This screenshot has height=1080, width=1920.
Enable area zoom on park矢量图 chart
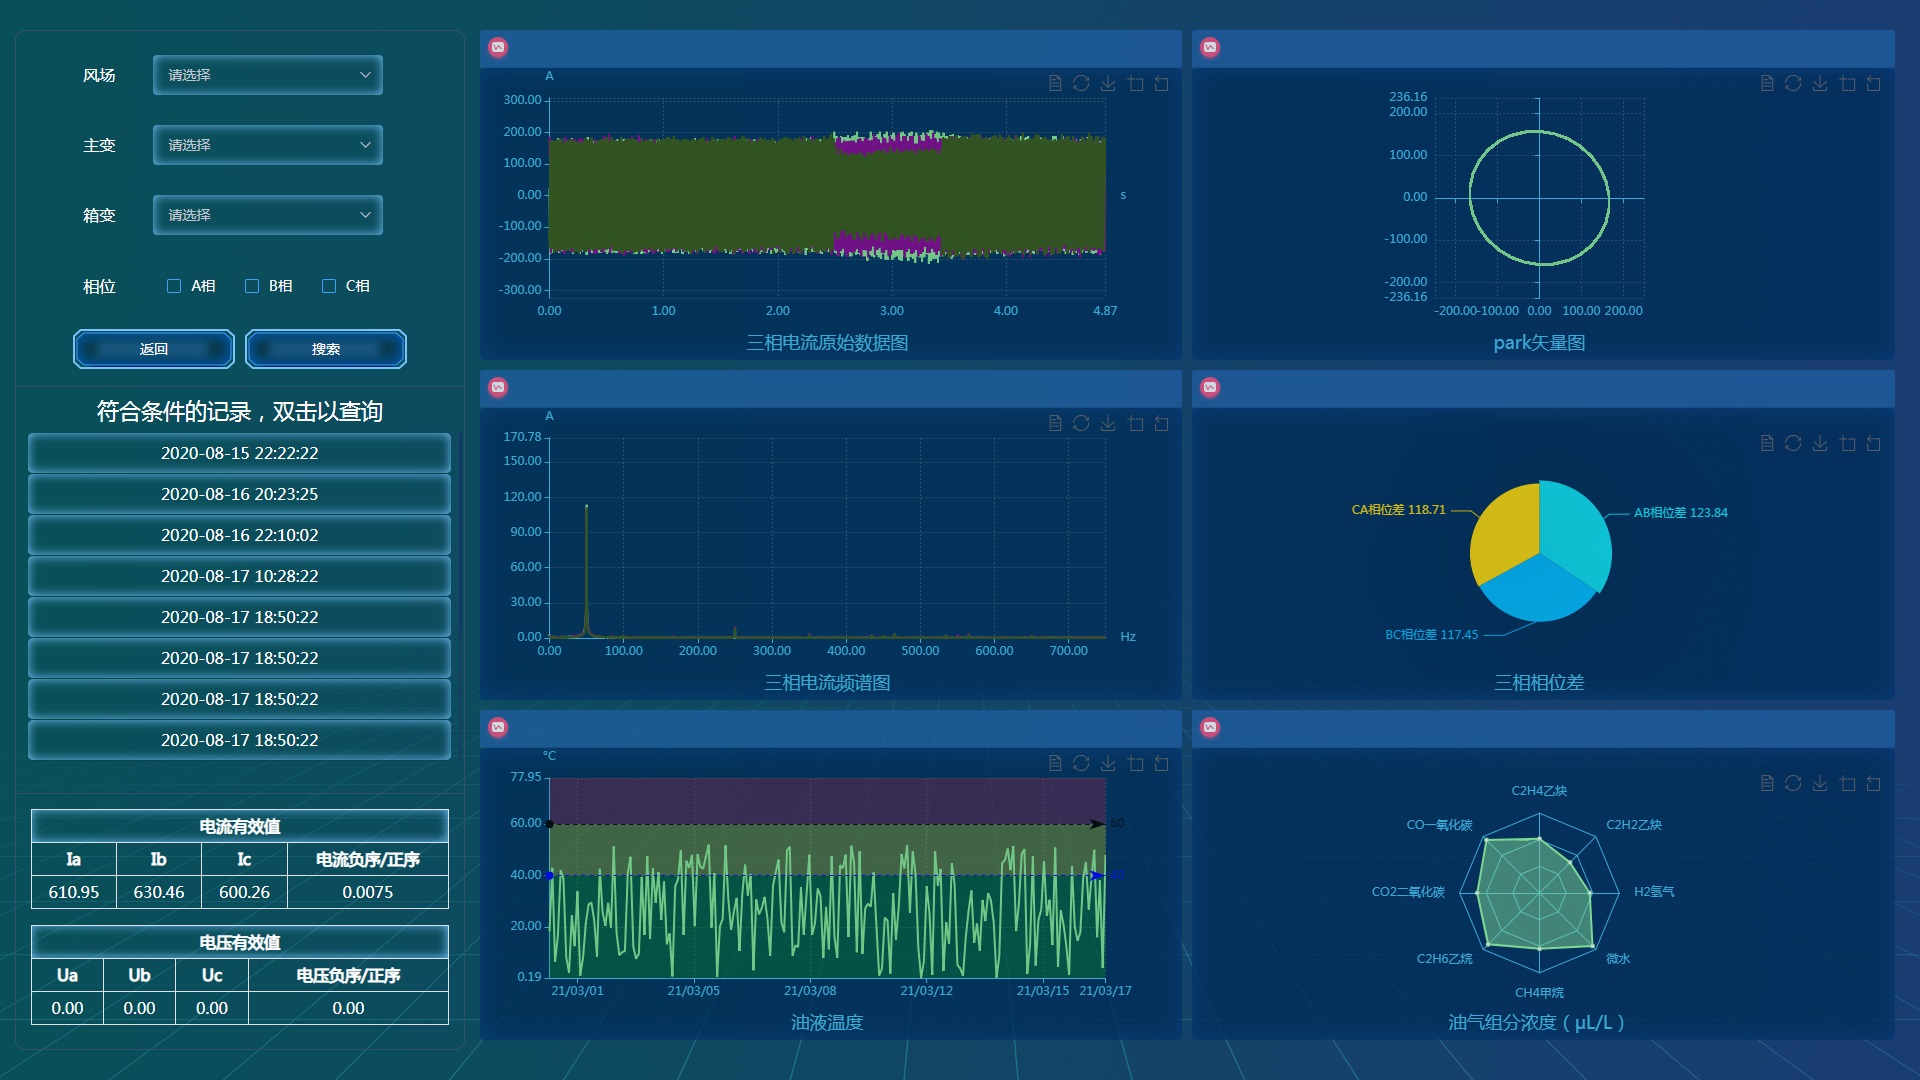coord(1847,84)
